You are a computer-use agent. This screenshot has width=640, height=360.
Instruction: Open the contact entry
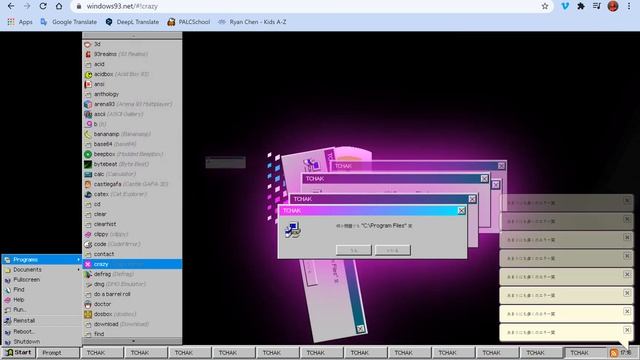pos(132,254)
